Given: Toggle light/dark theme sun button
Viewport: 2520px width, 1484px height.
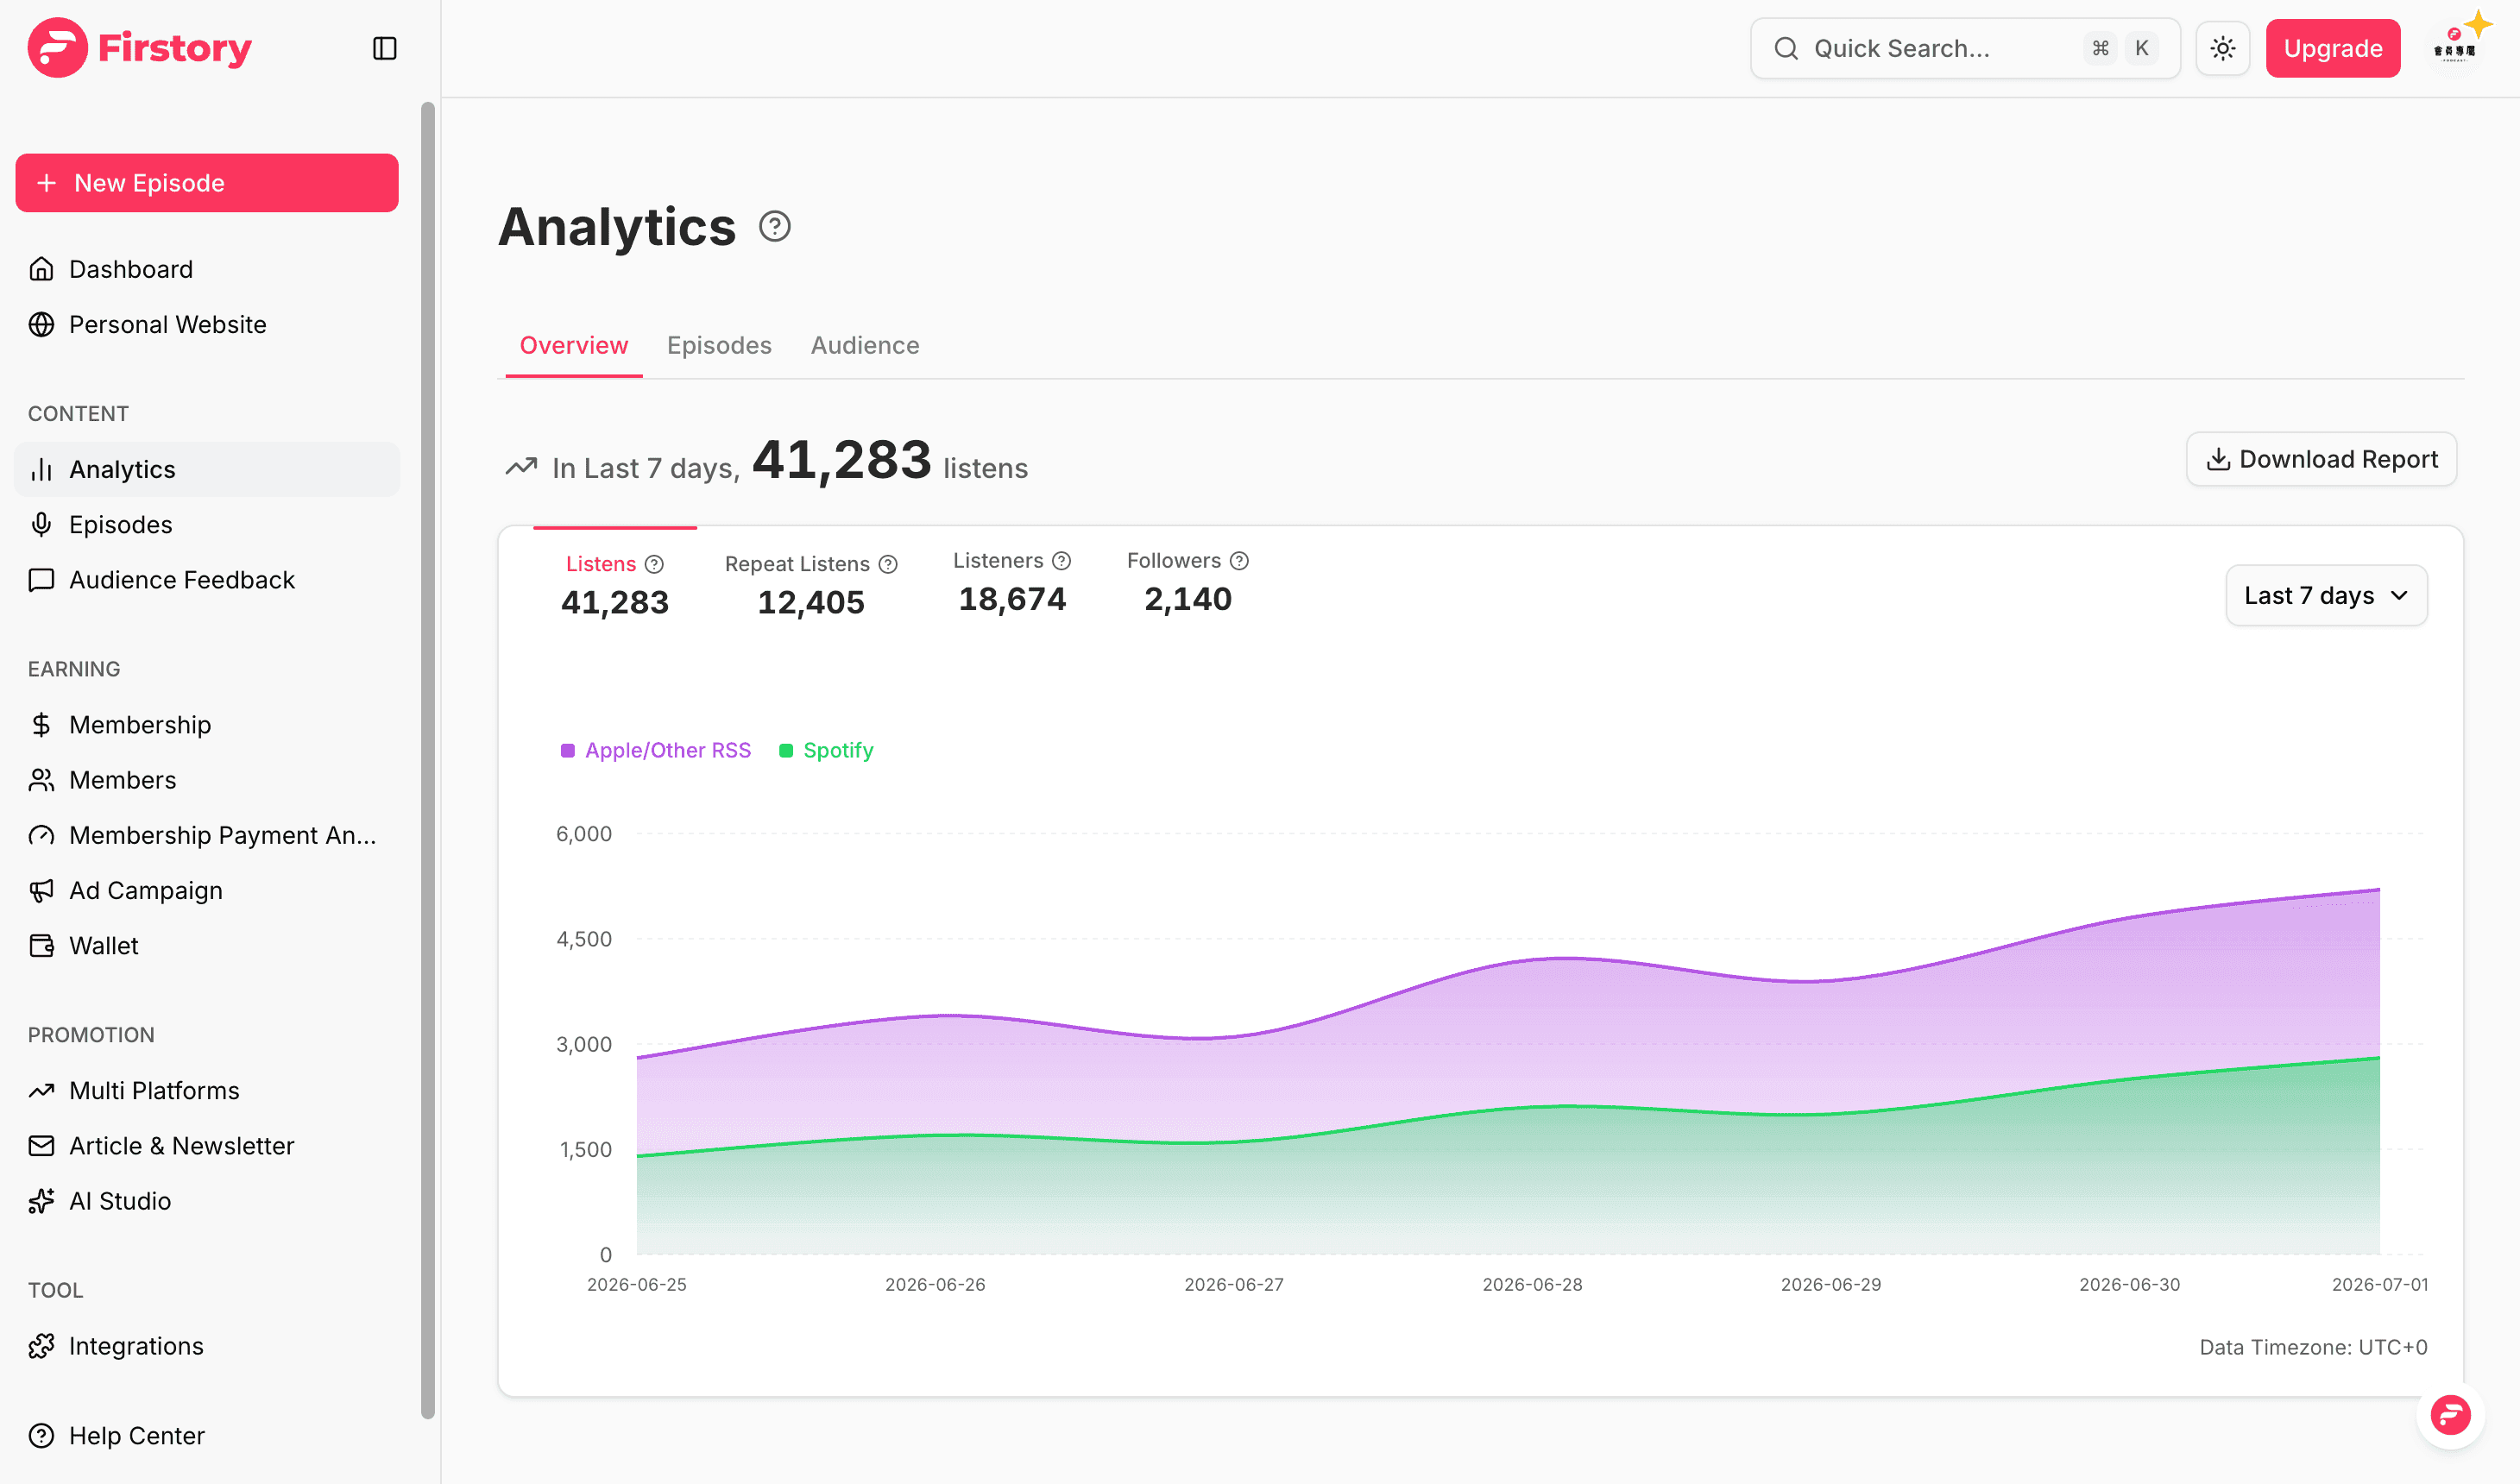Looking at the screenshot, I should click(x=2223, y=48).
